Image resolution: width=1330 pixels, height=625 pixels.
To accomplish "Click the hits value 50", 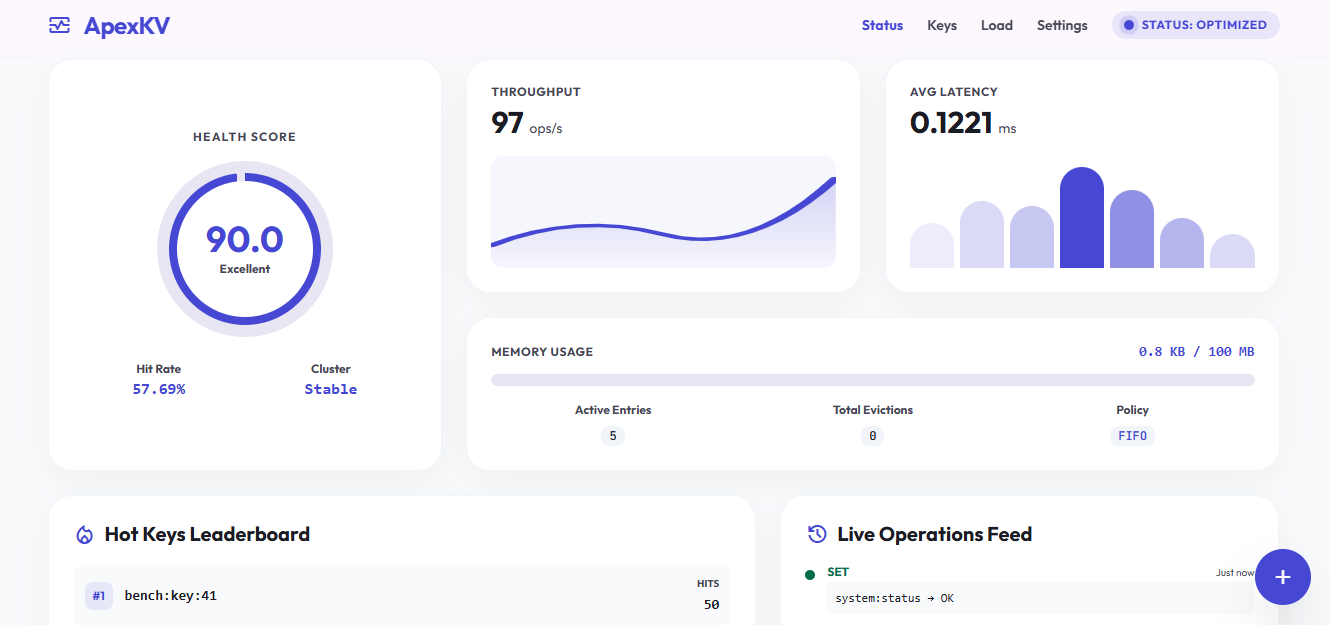I will 711,604.
